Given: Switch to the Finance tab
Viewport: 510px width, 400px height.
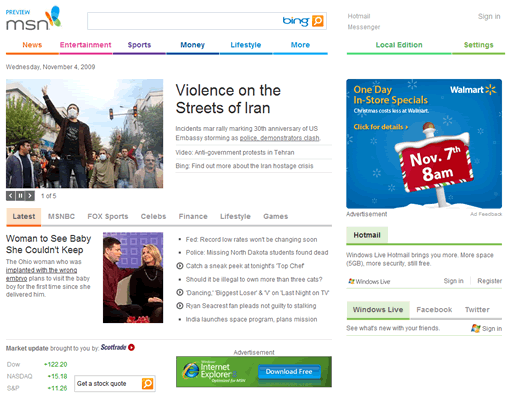Looking at the screenshot, I should (x=193, y=217).
